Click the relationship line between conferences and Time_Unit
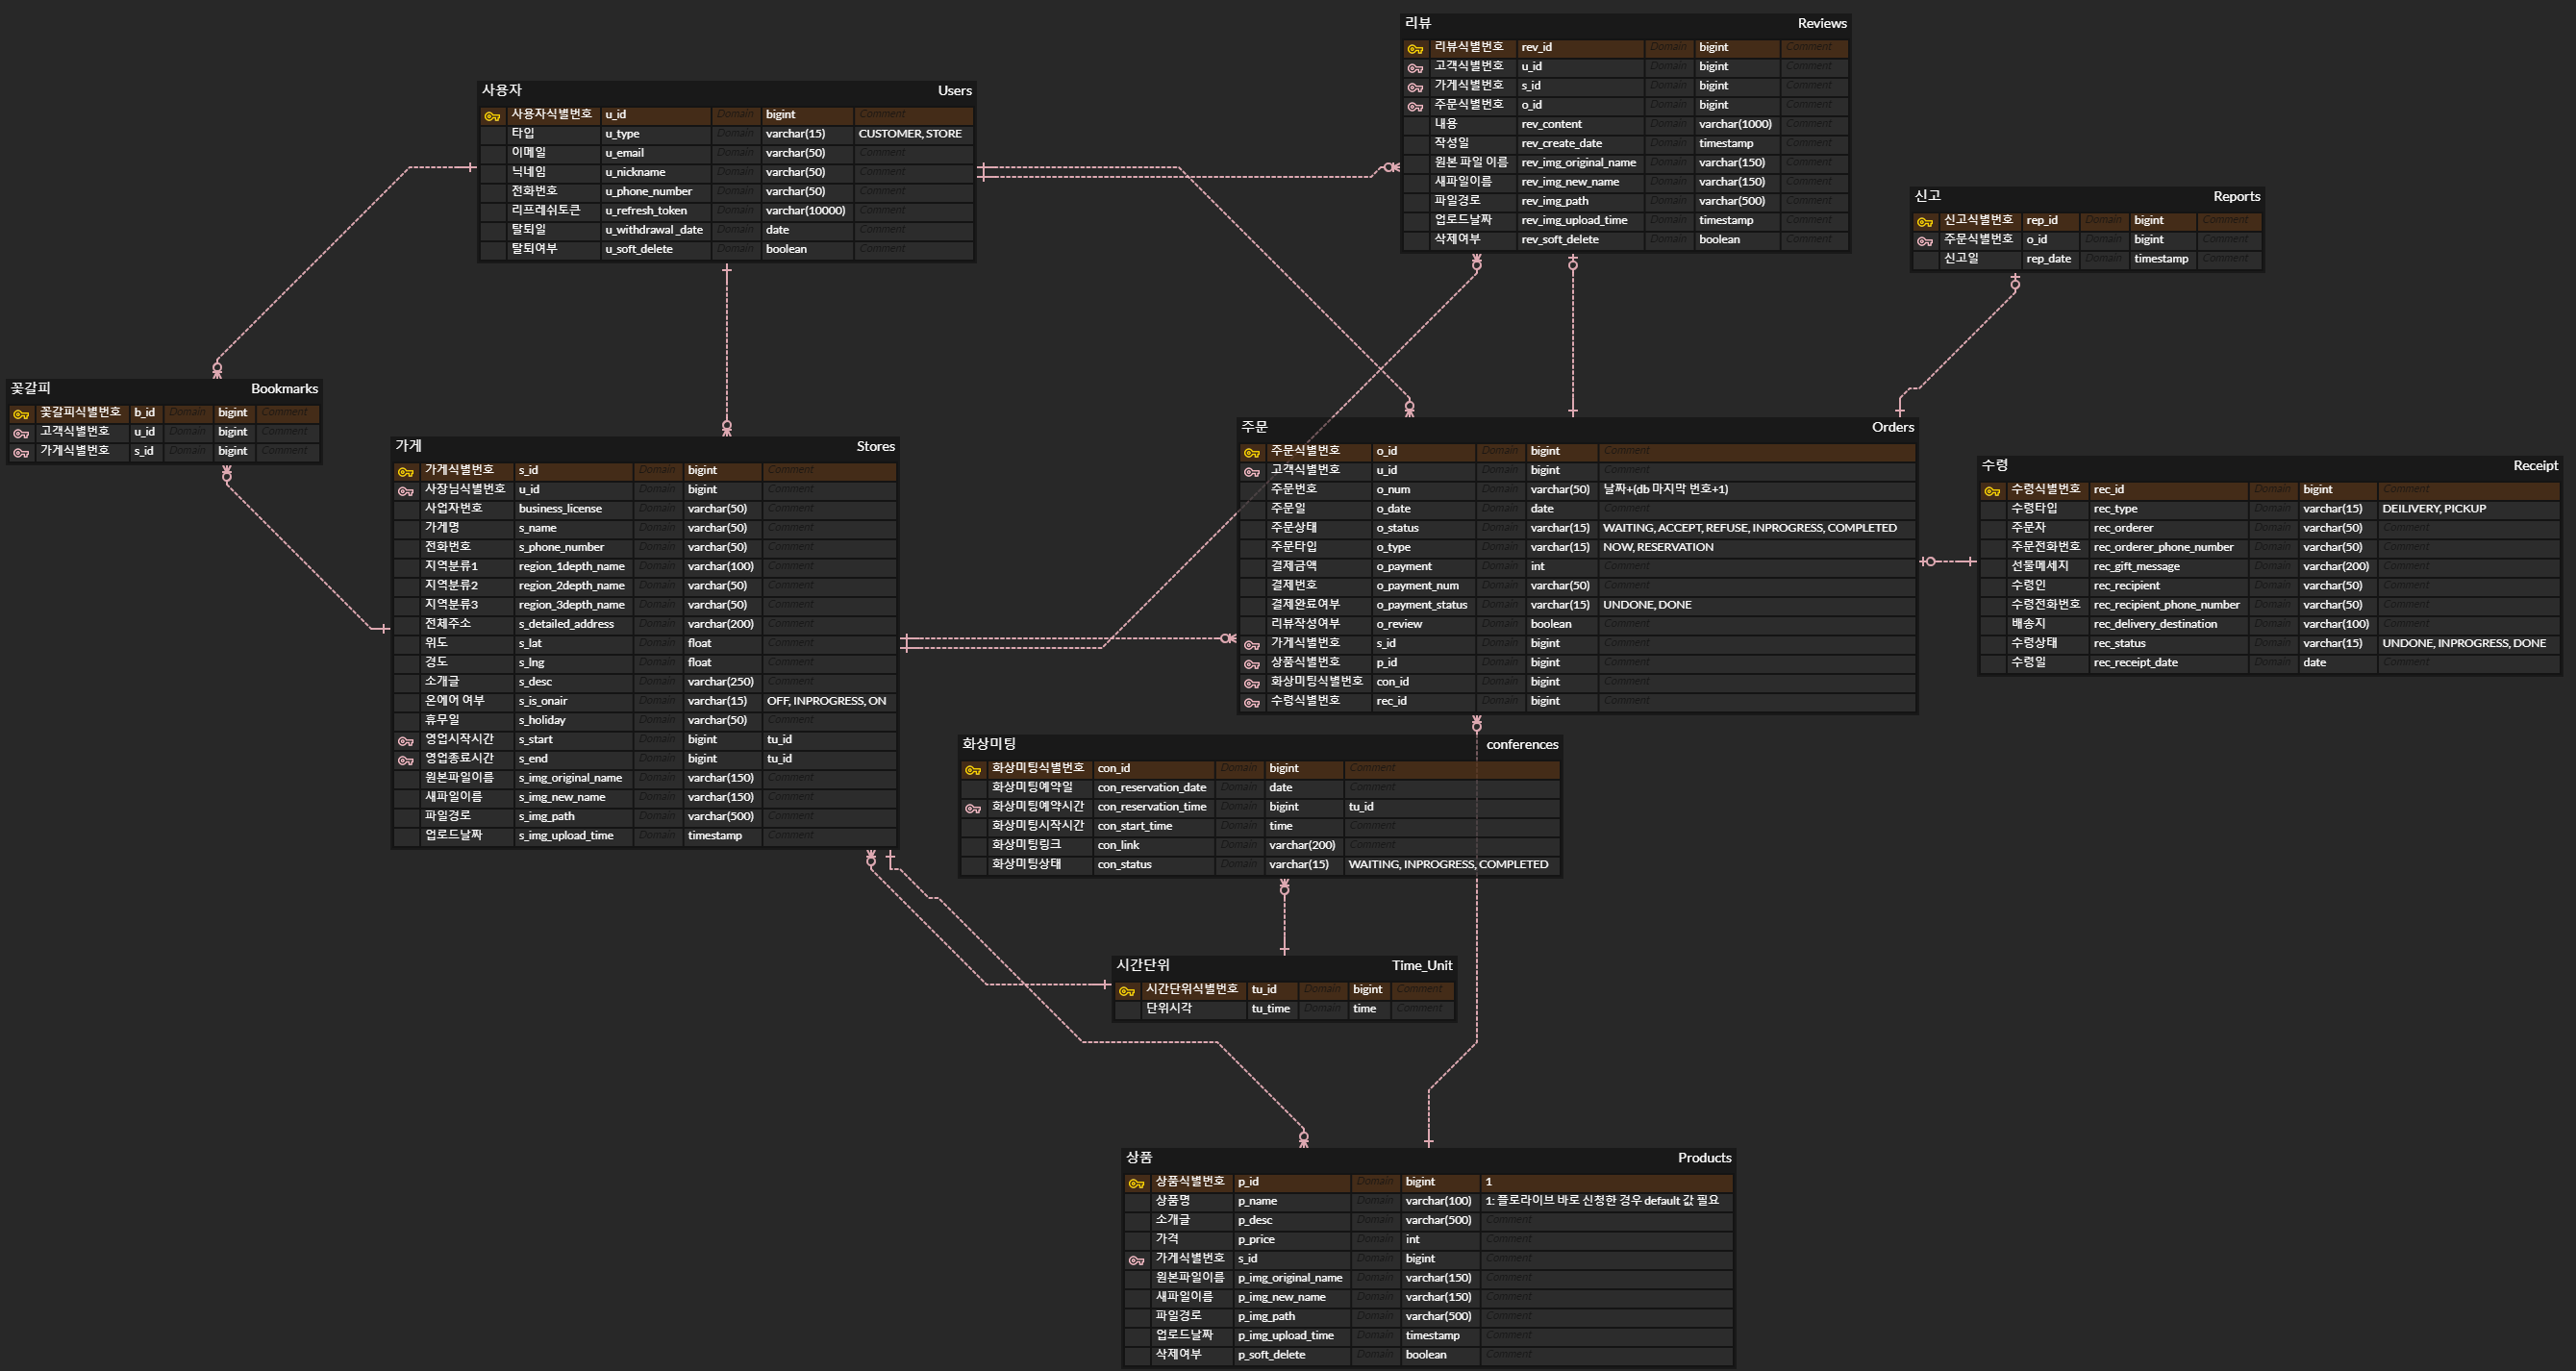Viewport: 2576px width, 1371px height. pos(1284,920)
